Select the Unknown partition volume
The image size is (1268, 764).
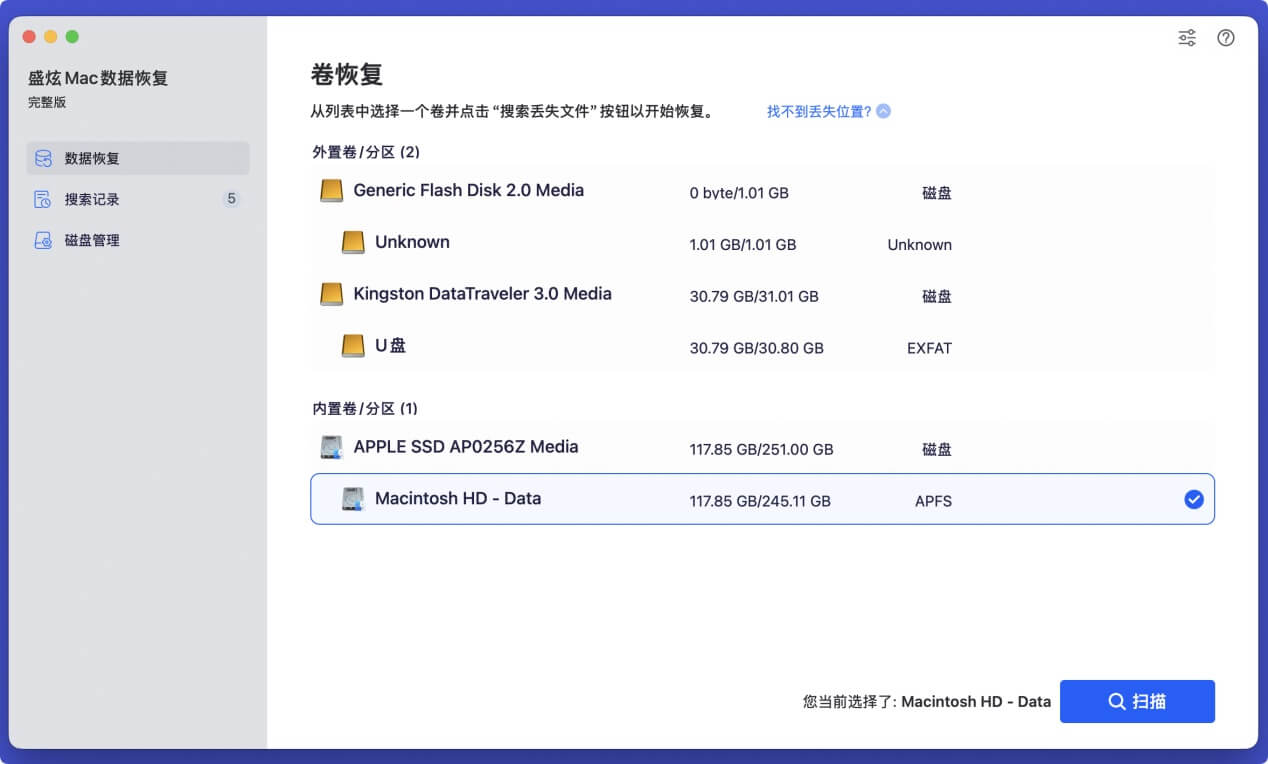tap(600, 242)
